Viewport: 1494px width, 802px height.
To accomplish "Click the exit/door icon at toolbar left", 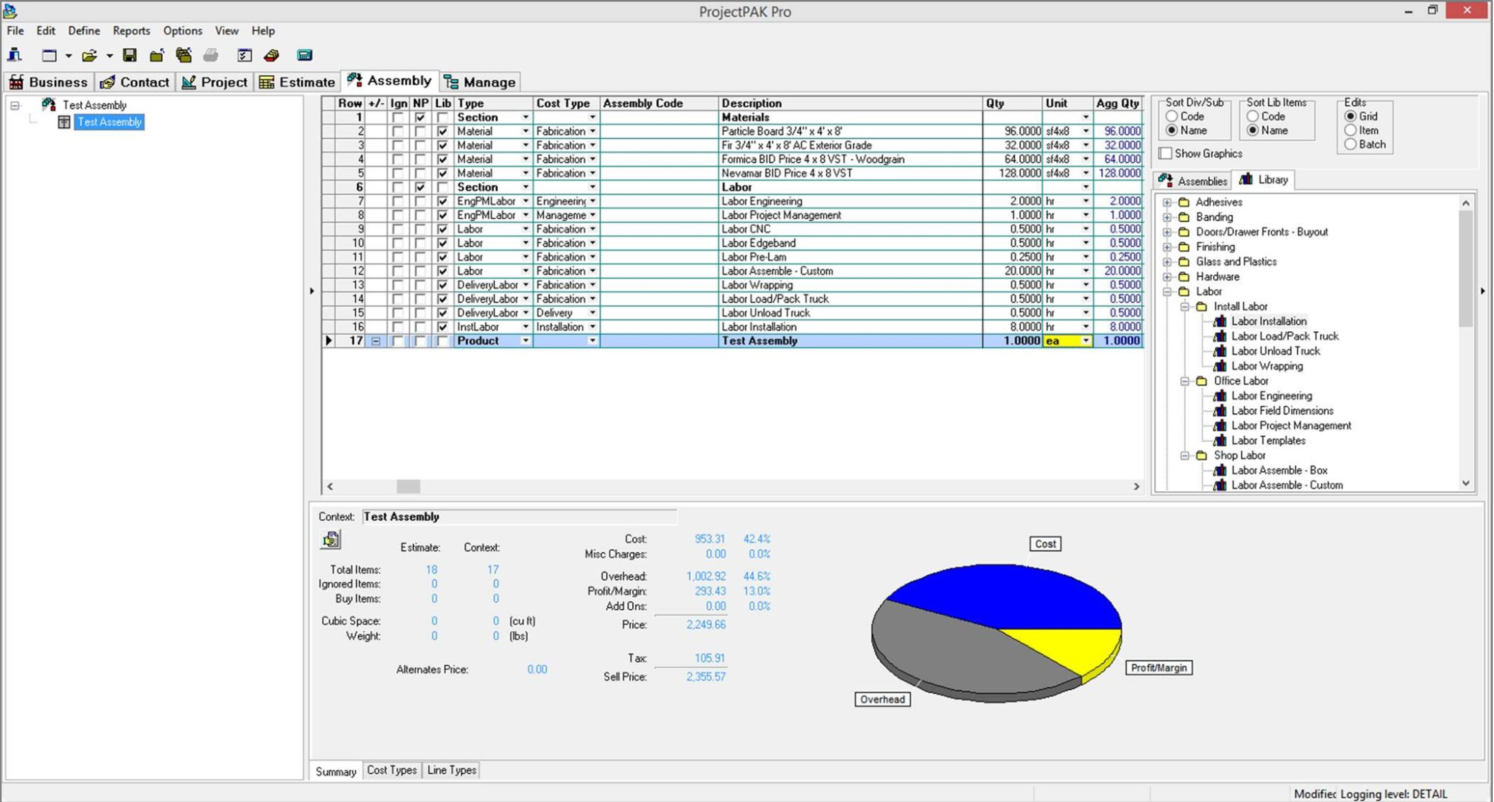I will [x=14, y=52].
